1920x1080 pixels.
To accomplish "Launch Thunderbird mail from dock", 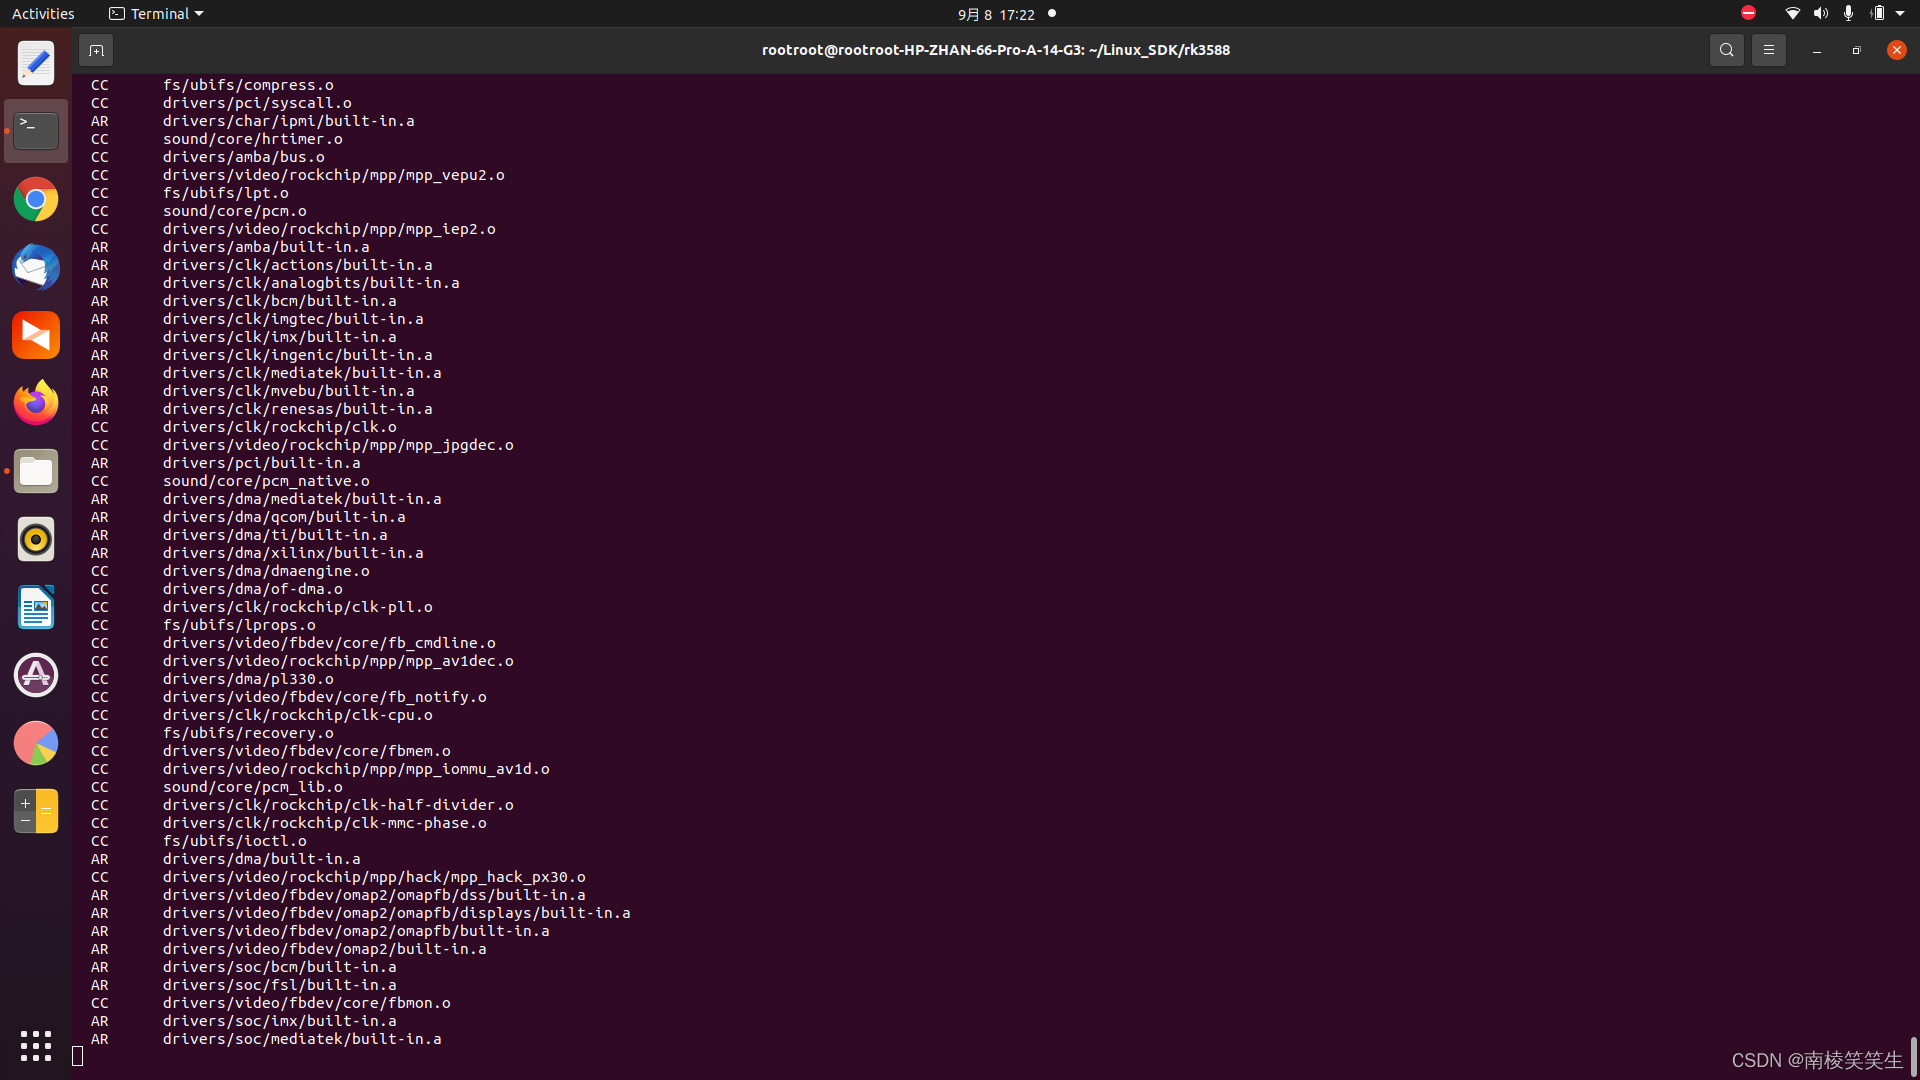I will (x=36, y=268).
